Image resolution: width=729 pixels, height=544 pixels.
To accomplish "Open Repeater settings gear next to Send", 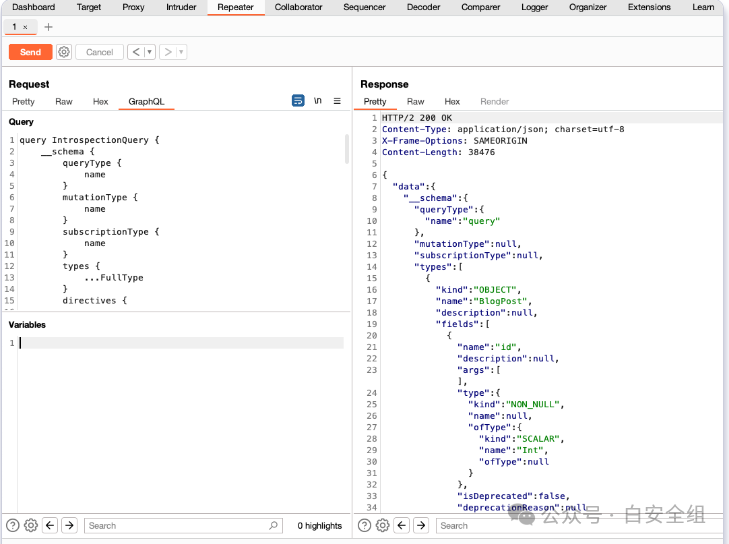I will point(64,52).
